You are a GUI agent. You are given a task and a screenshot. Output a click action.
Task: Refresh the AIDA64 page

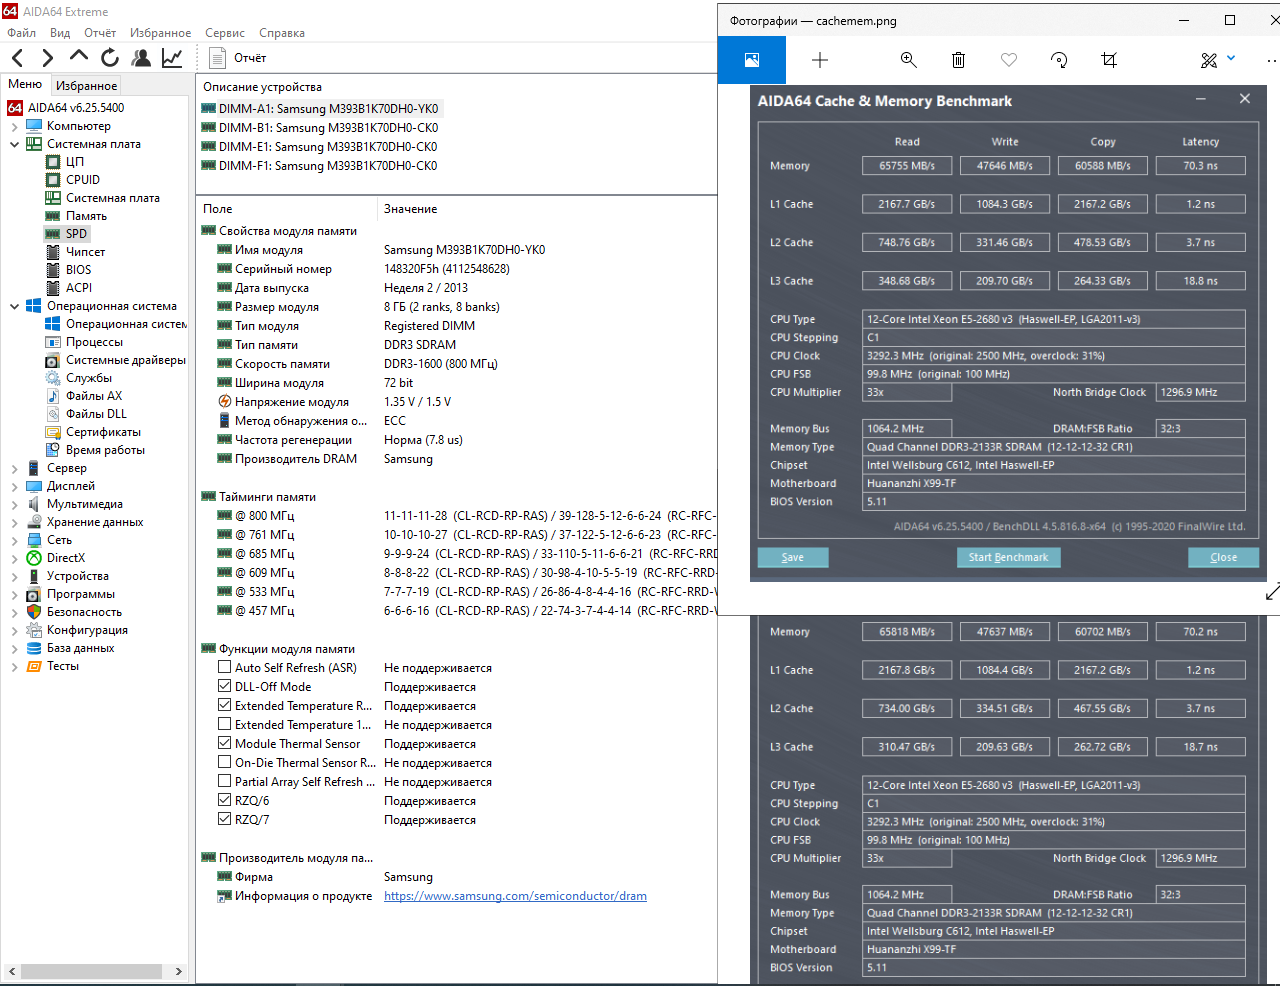(x=110, y=58)
